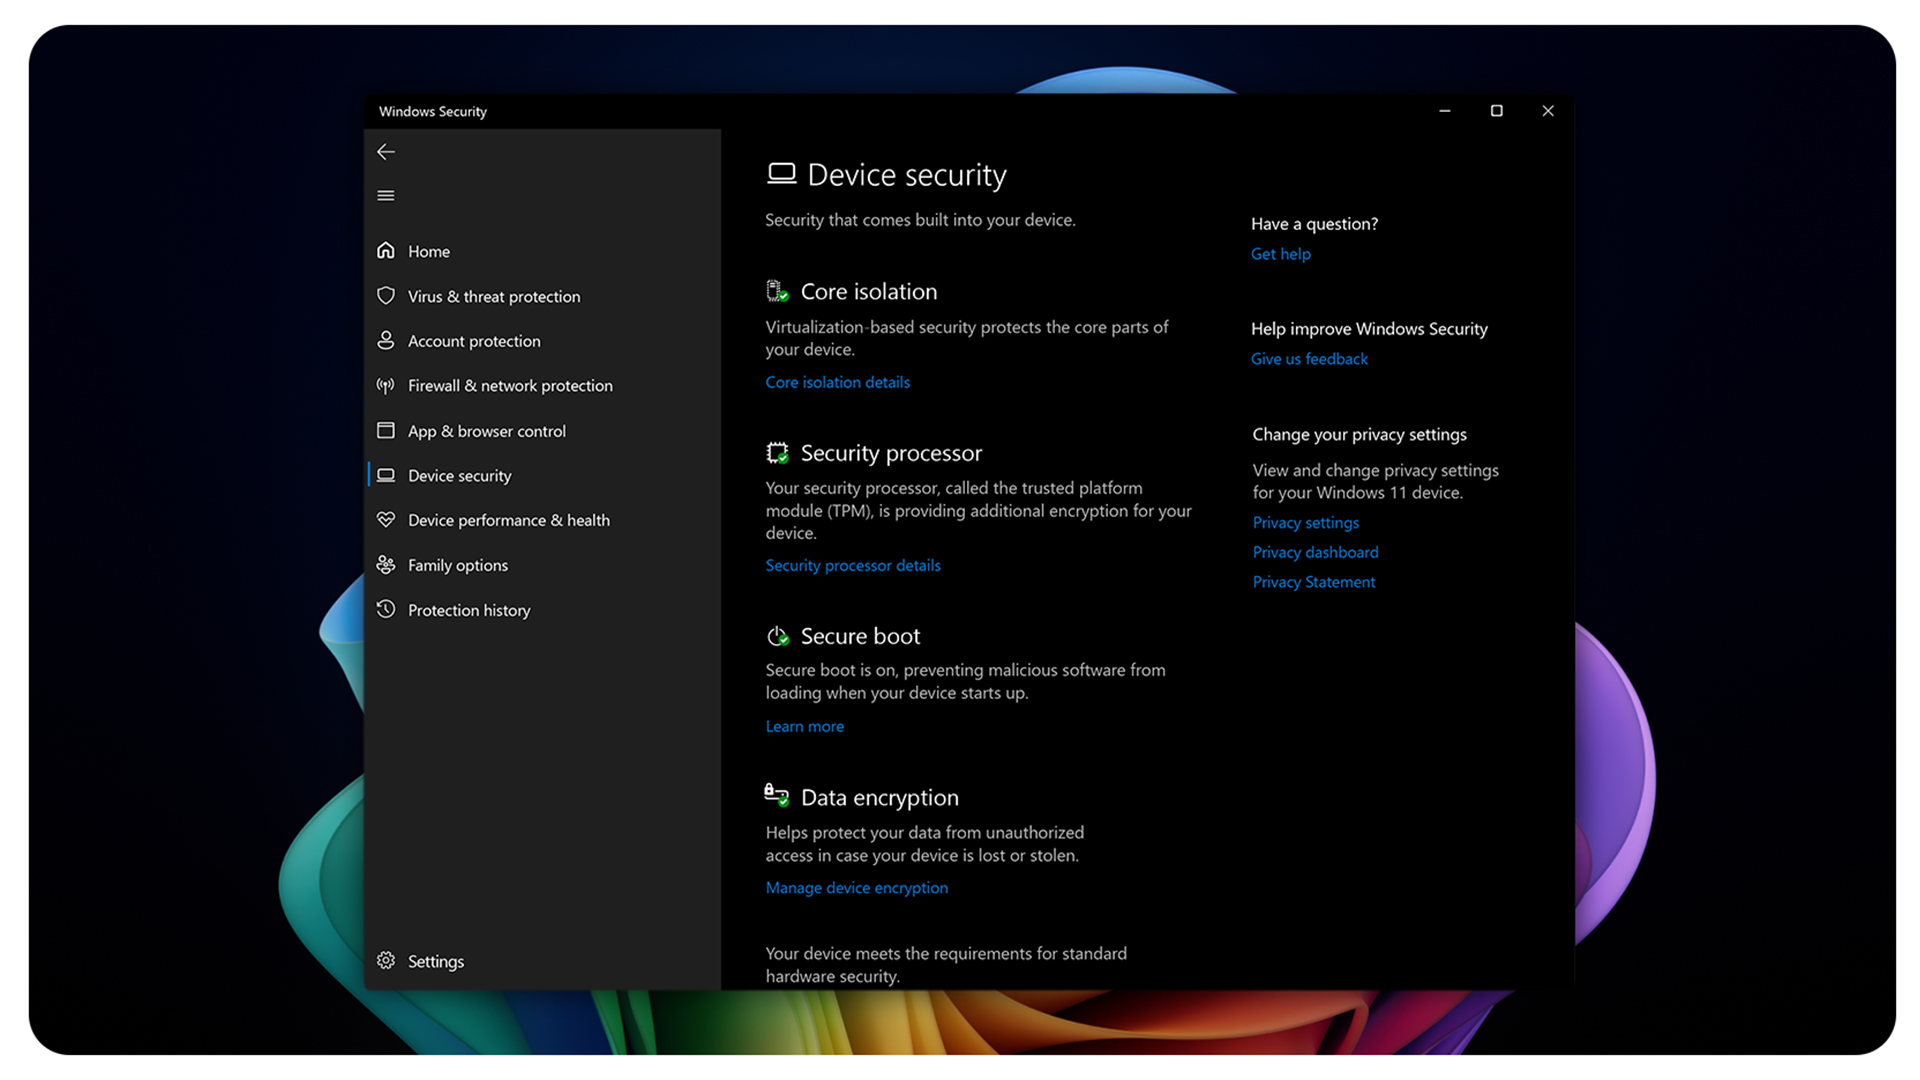Viewport: 1920px width, 1080px height.
Task: Click the Firewall & network protection antenna icon
Action: 386,386
